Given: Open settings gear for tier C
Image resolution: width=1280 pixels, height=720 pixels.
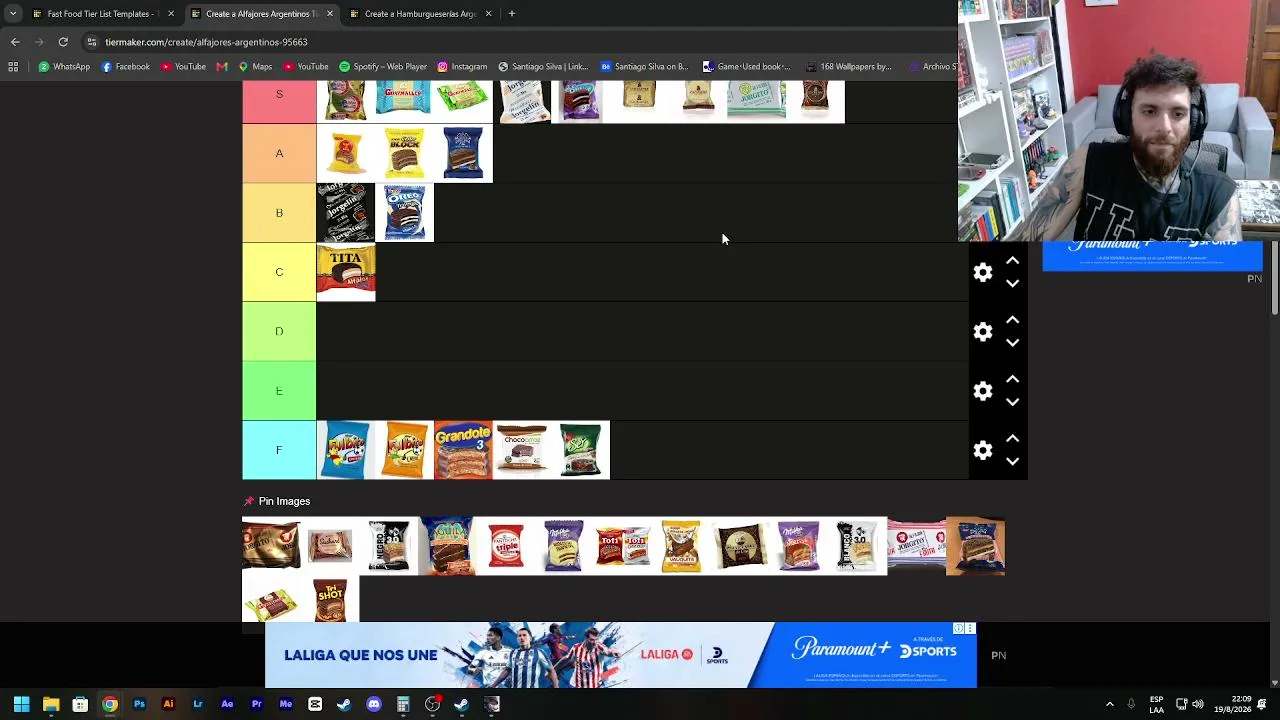Looking at the screenshot, I should 983,273.
